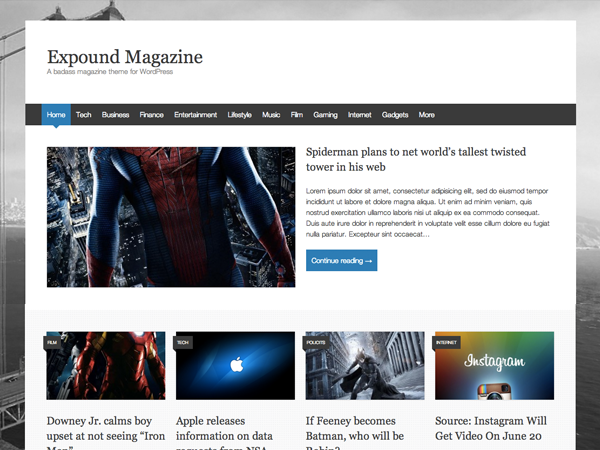Viewport: 600px width, 450px height.
Task: Open the Apple logo post thumbnail
Action: [235, 365]
